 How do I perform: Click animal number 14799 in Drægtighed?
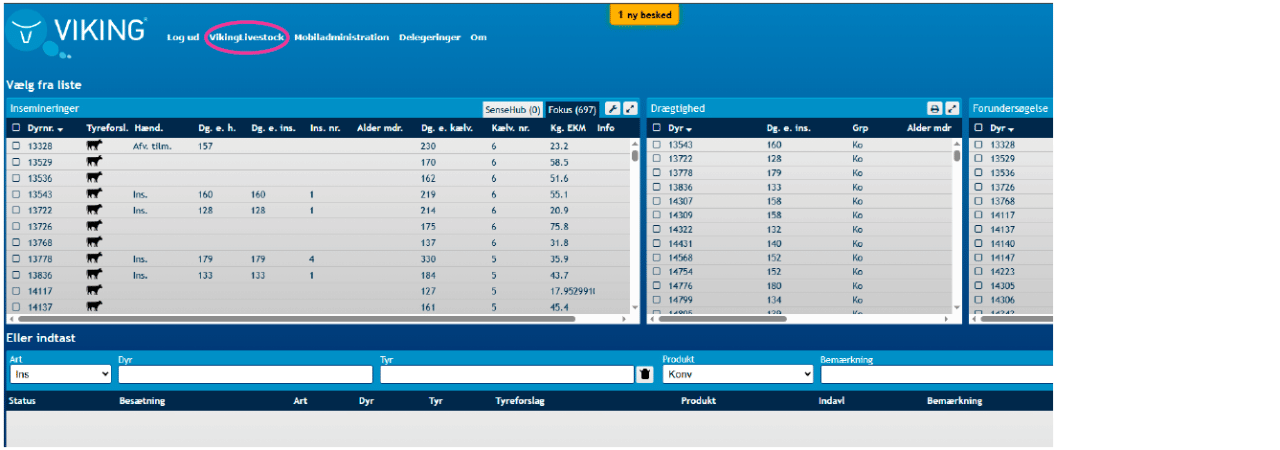(x=680, y=299)
